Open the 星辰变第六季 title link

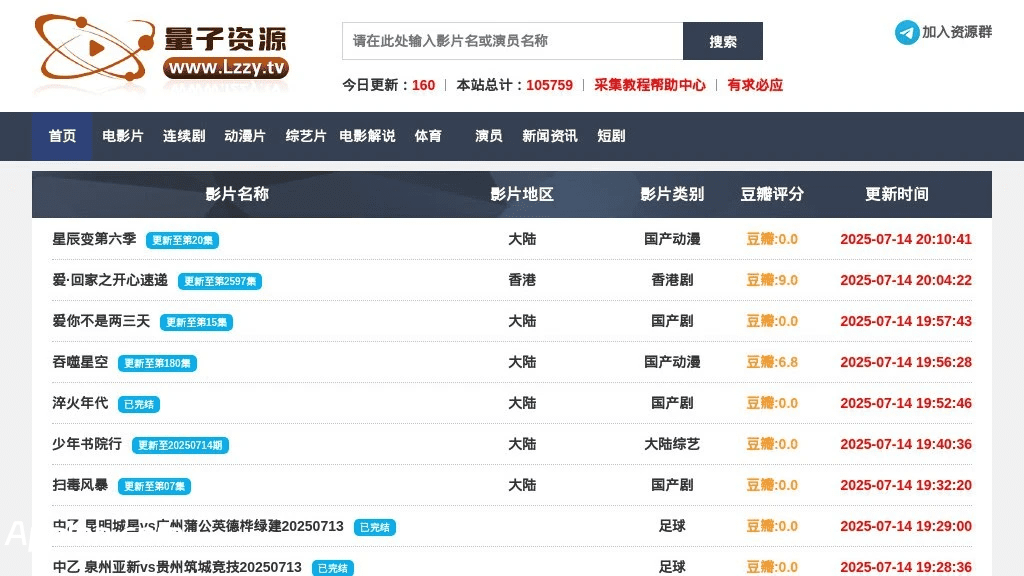94,239
